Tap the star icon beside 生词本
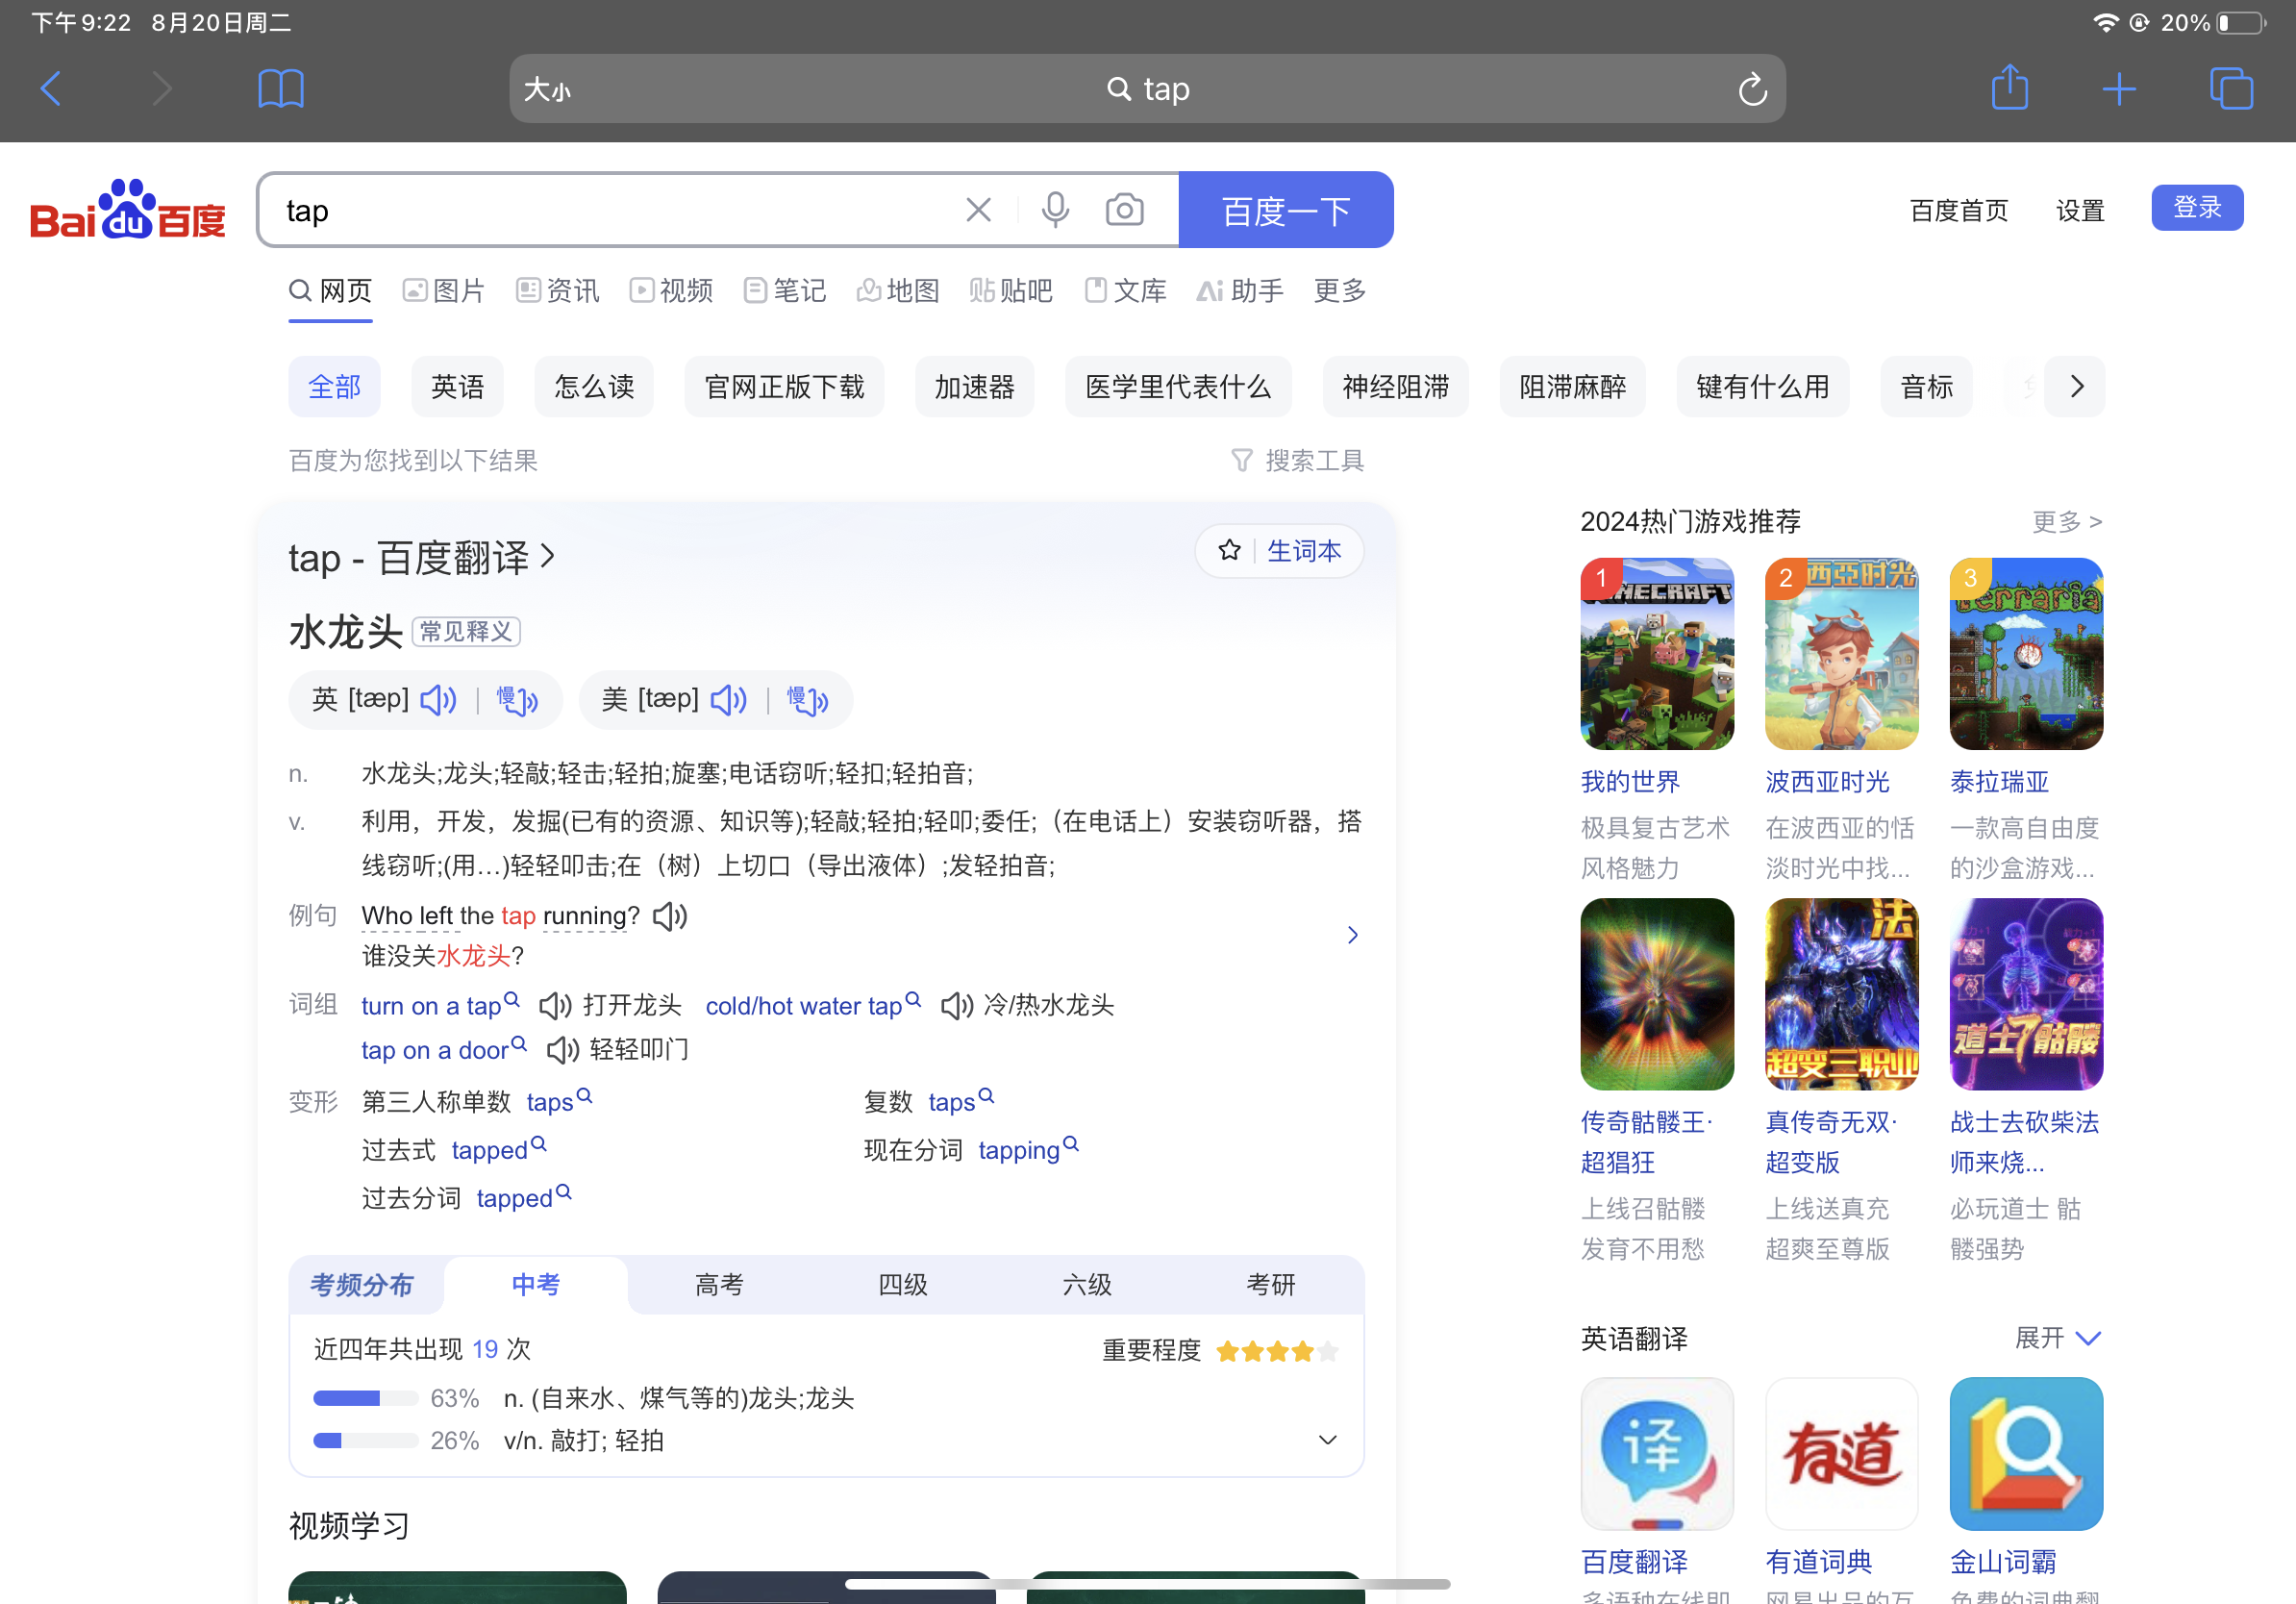Viewport: 2296px width, 1604px height. (x=1229, y=550)
